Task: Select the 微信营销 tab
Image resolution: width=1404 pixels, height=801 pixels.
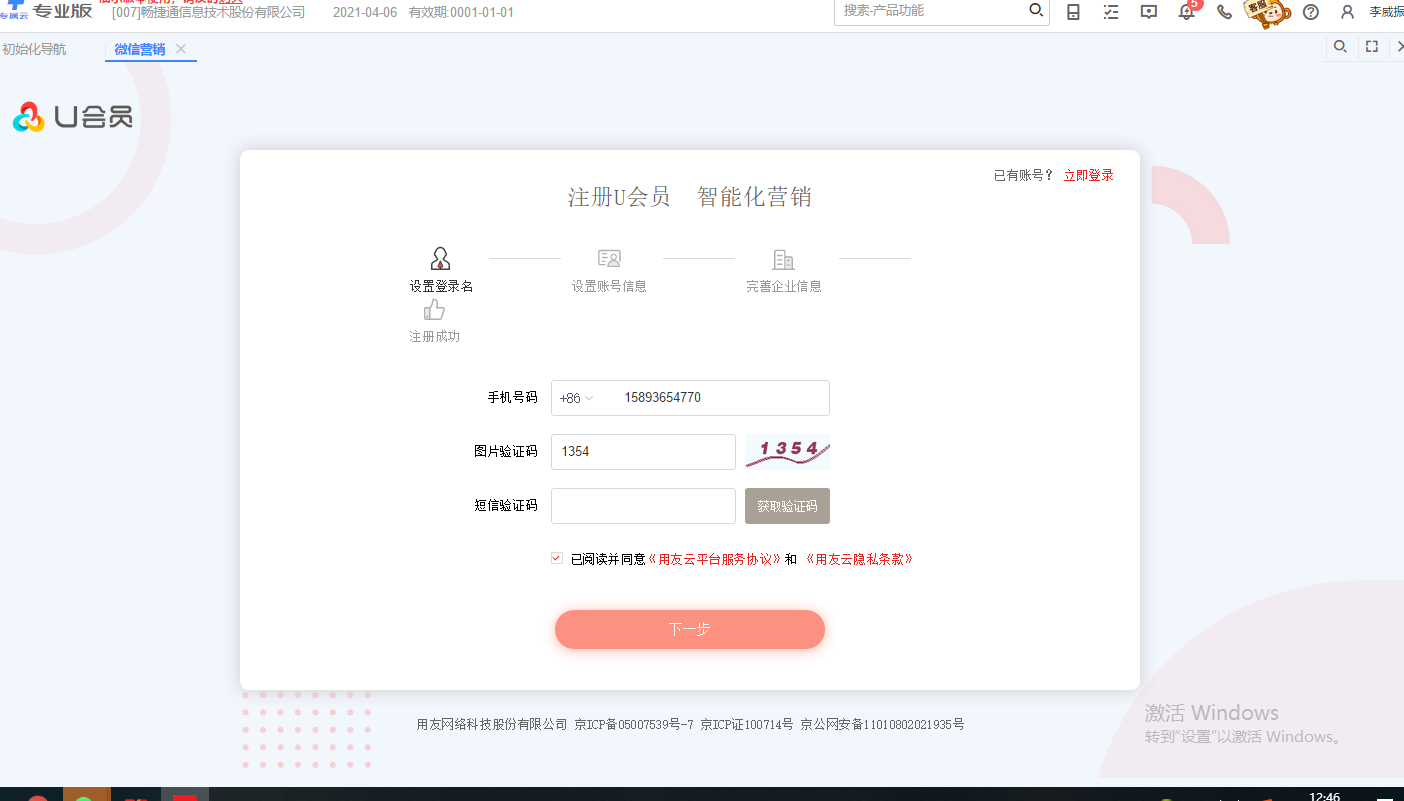Action: pos(140,49)
